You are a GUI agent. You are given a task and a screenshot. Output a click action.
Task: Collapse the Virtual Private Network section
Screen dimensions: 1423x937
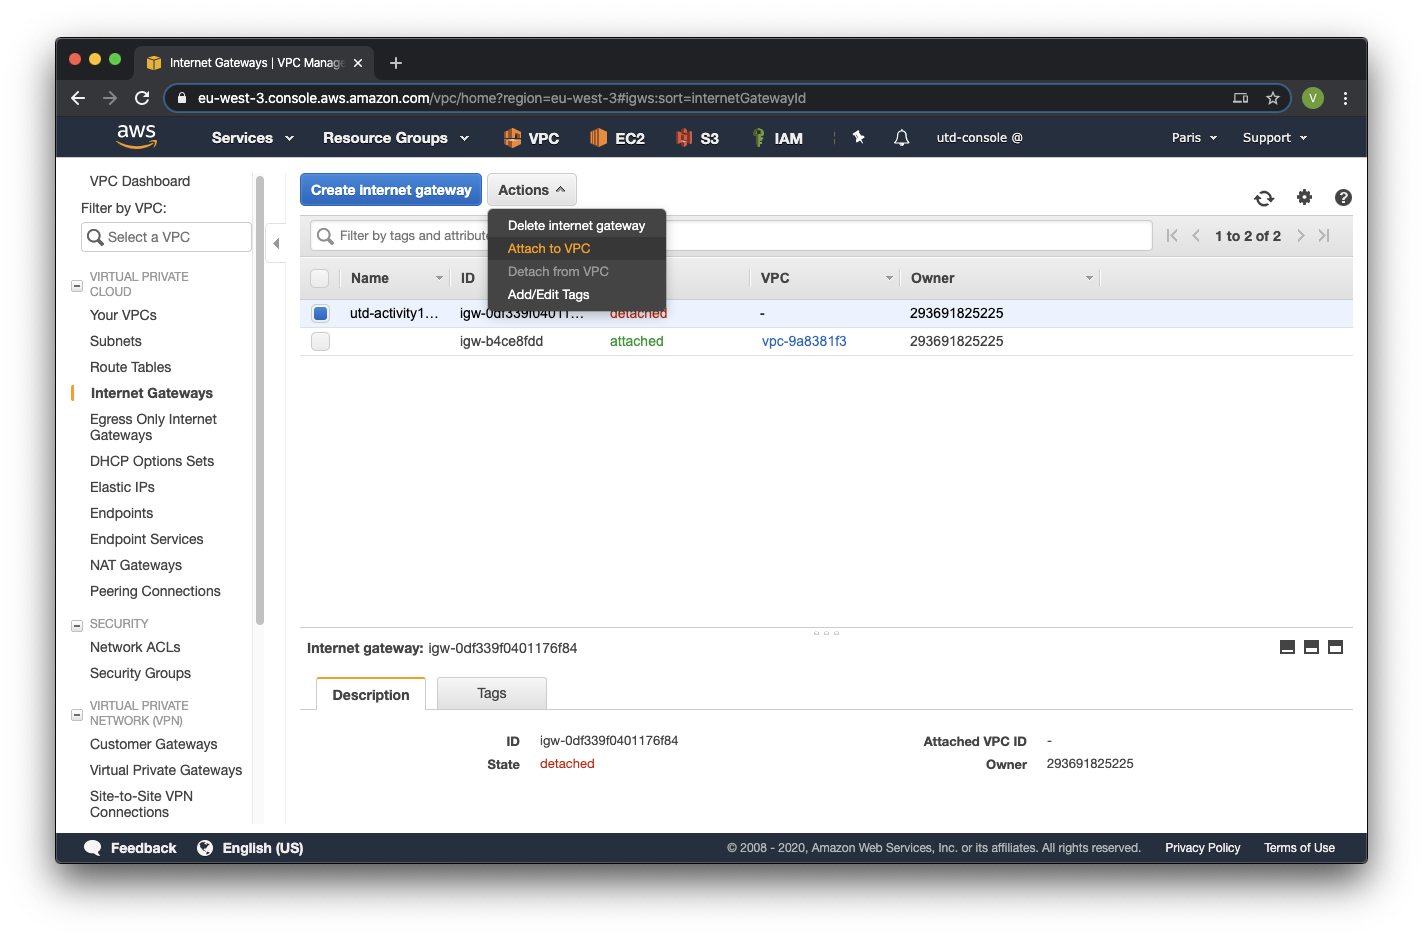point(77,715)
